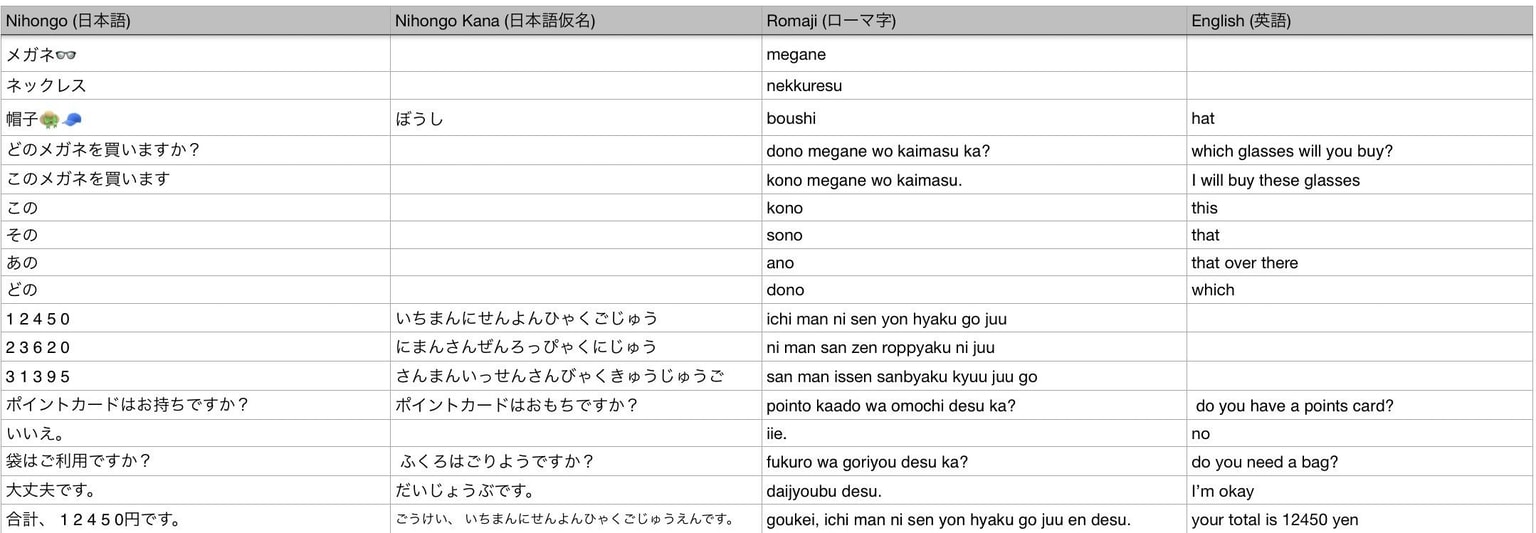Select the romaji cell 'daijyoubu desu.'
1536x533 pixels.
pyautogui.click(x=974, y=491)
